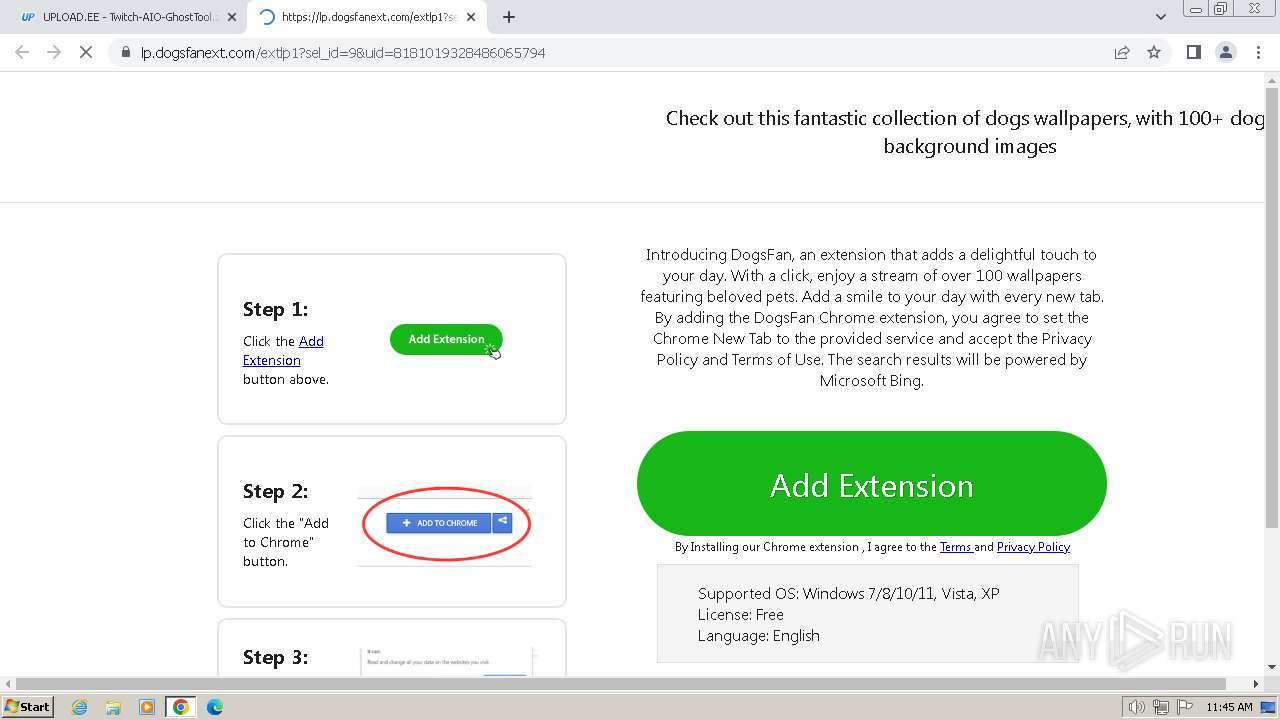The height and width of the screenshot is (720, 1280).
Task: Click the small Add Extension button in Step 1
Action: point(446,339)
